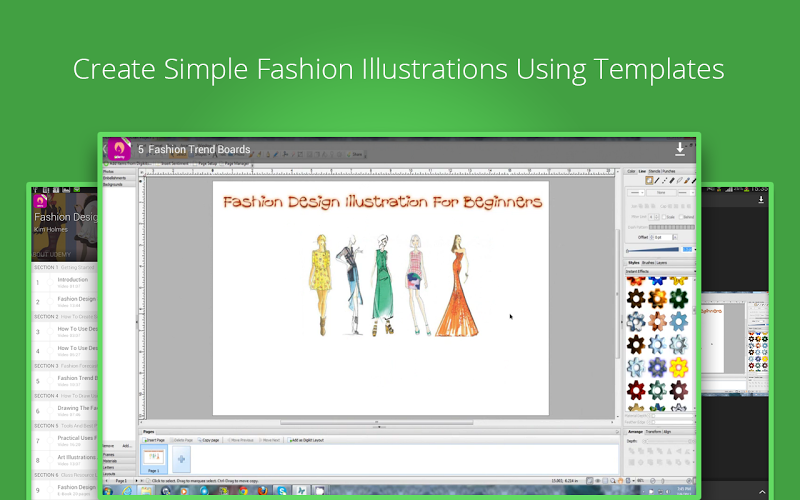Click the add new page plus thumbnail
The height and width of the screenshot is (500, 800).
[x=181, y=459]
